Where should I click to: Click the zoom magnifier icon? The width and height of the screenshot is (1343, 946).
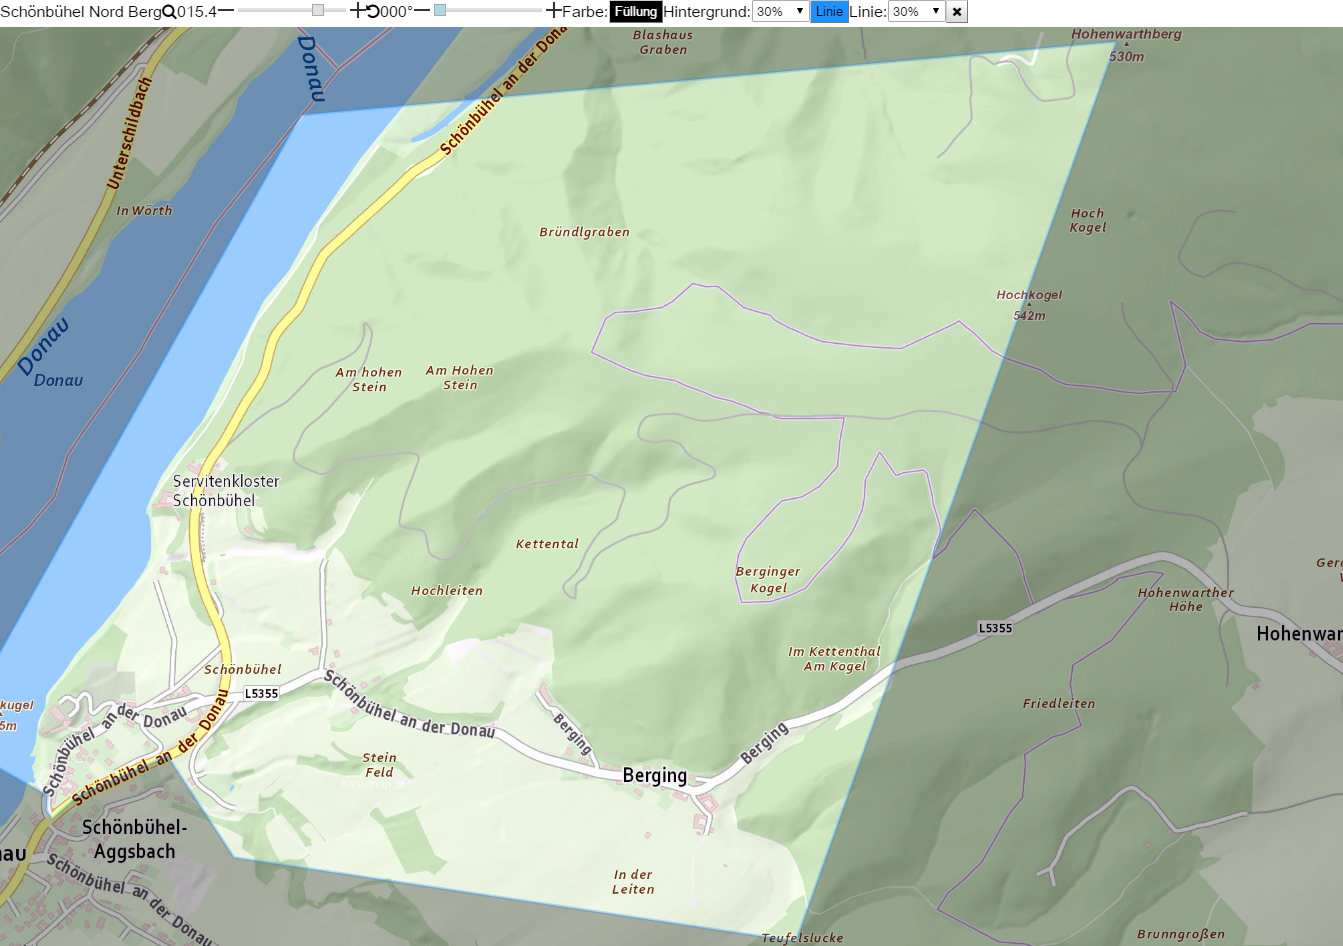[x=169, y=12]
